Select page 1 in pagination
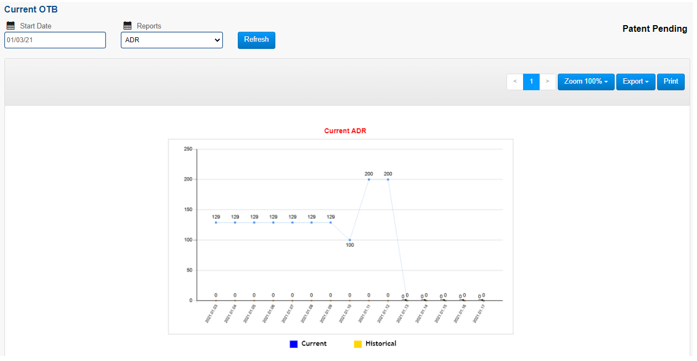The height and width of the screenshot is (361, 697). coord(531,82)
